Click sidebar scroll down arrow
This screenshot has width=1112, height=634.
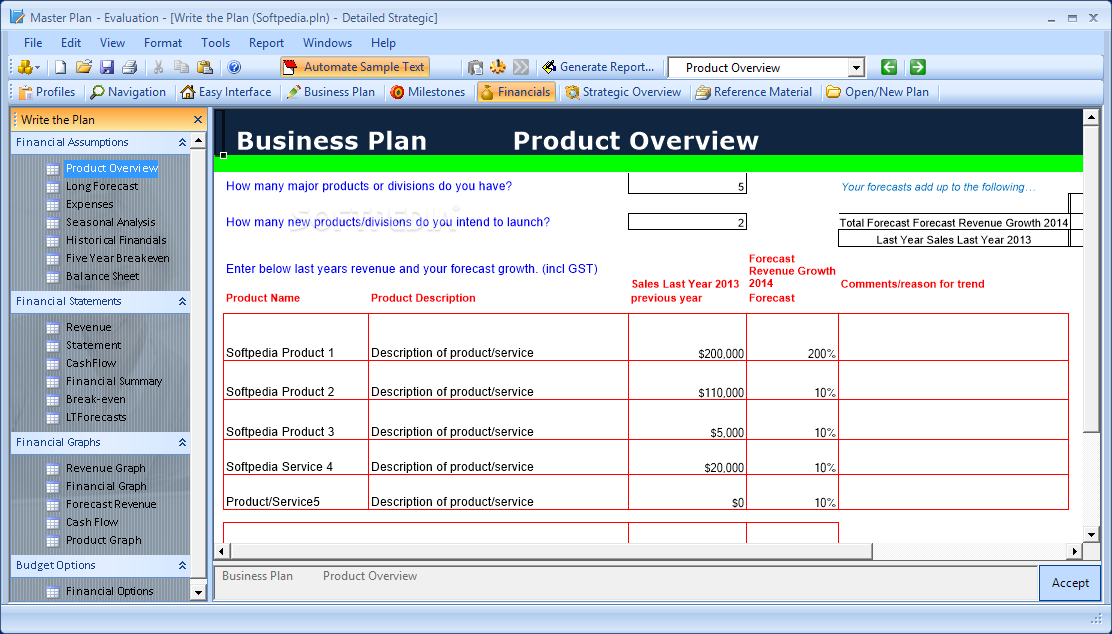(x=198, y=592)
